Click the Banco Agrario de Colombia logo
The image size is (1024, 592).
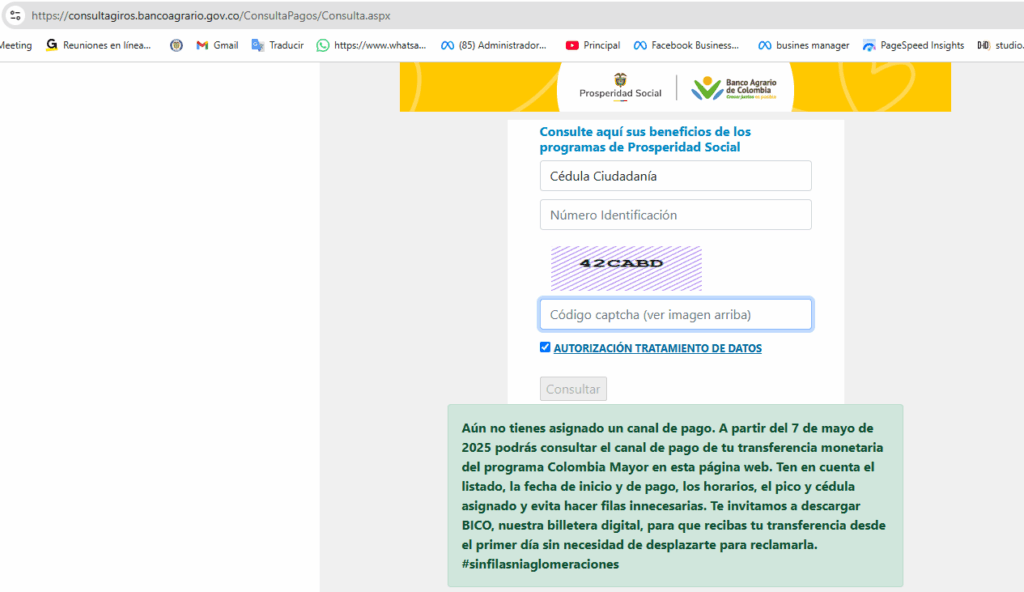[x=734, y=88]
